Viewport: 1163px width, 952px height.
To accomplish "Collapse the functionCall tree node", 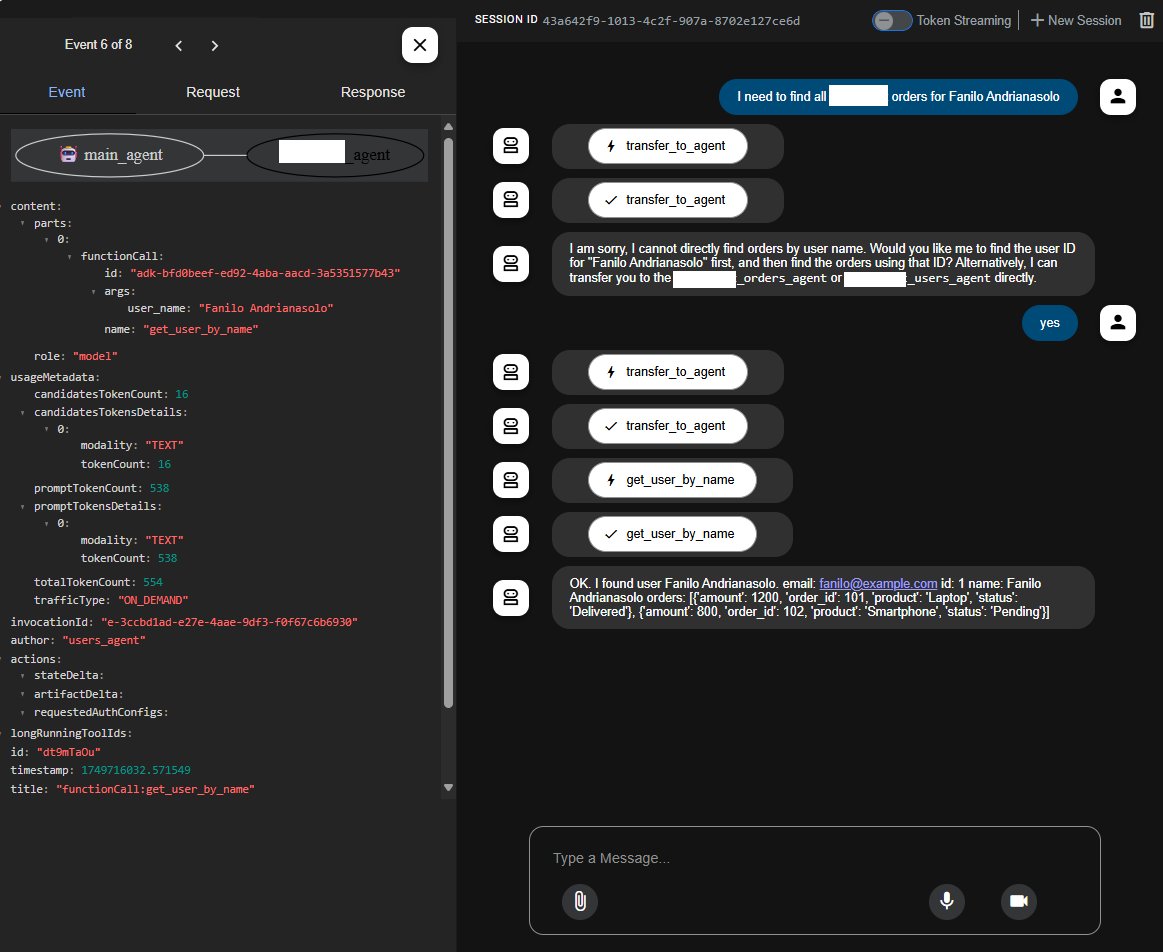I will [x=70, y=257].
